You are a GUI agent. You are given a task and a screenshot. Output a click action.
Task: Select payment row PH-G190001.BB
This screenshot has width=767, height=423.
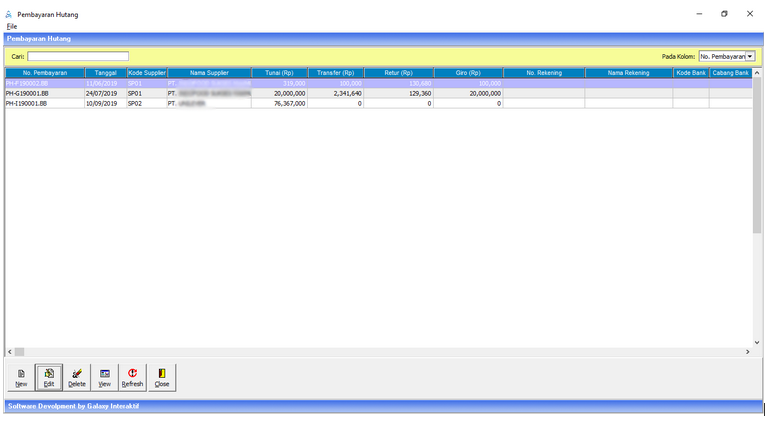[44, 93]
